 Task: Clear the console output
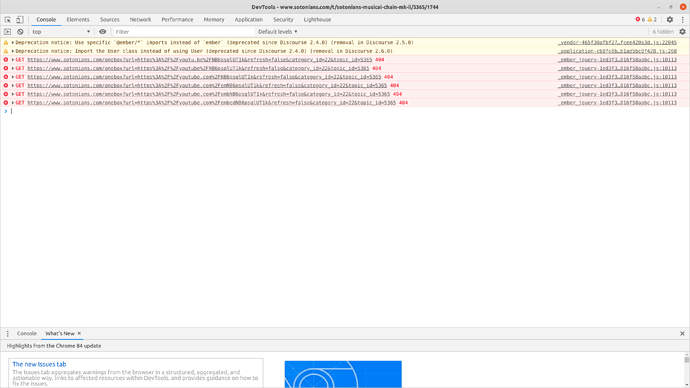pos(20,32)
